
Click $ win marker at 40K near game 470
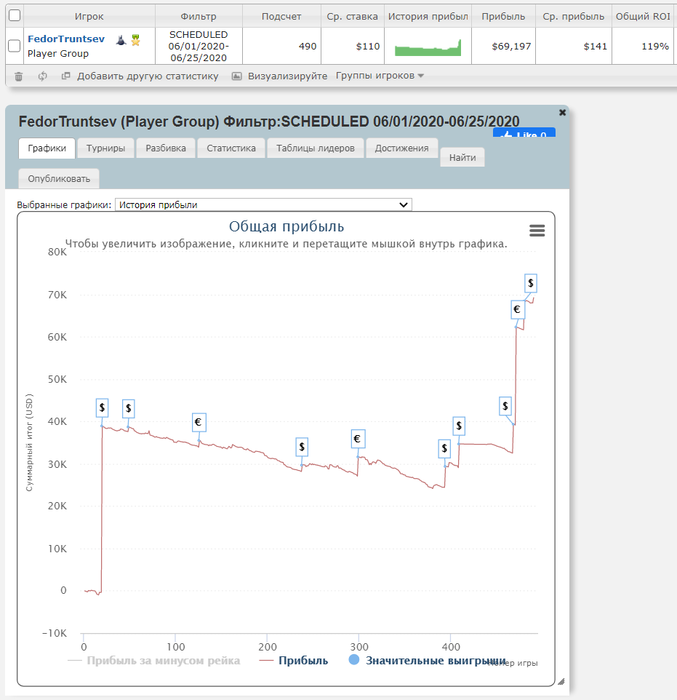tap(505, 406)
